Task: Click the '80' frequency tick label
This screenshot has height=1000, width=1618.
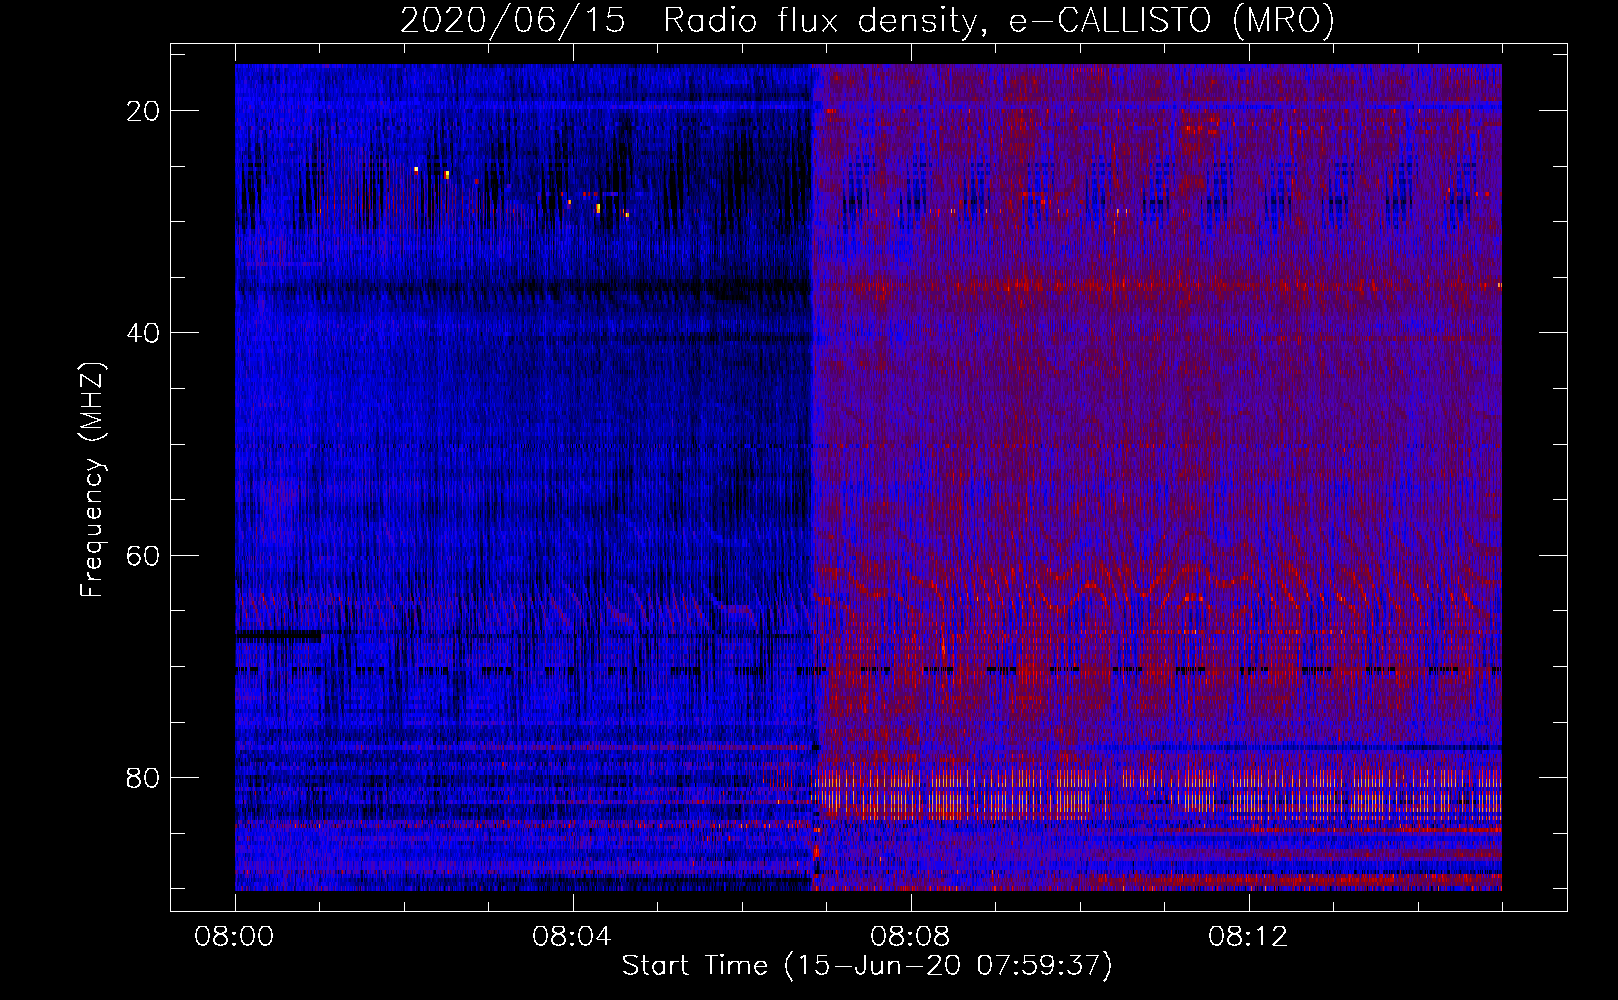Action: [143, 777]
